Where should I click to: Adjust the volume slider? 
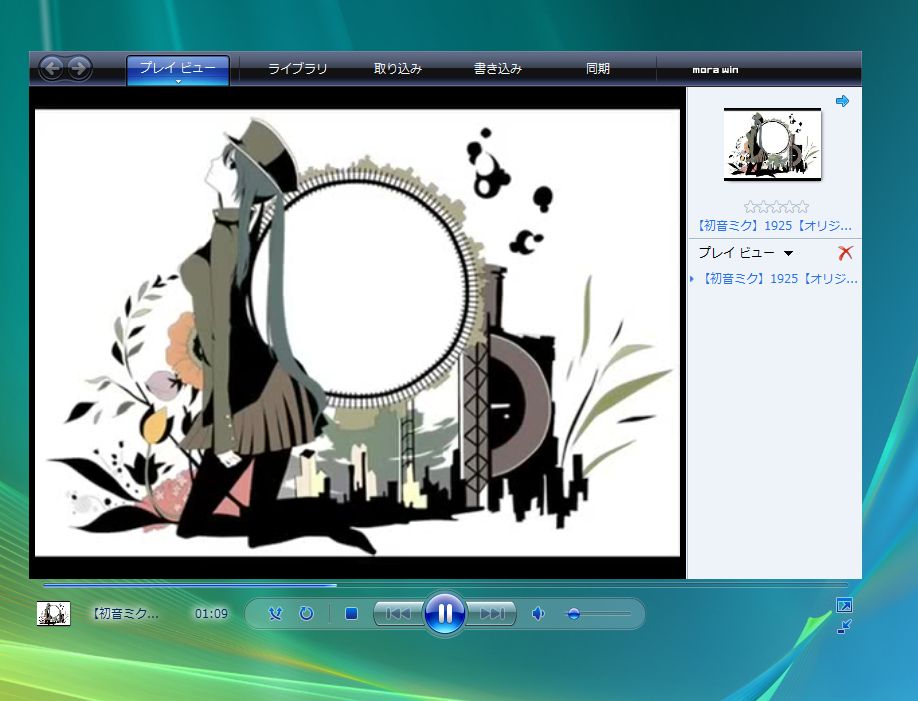(x=598, y=613)
